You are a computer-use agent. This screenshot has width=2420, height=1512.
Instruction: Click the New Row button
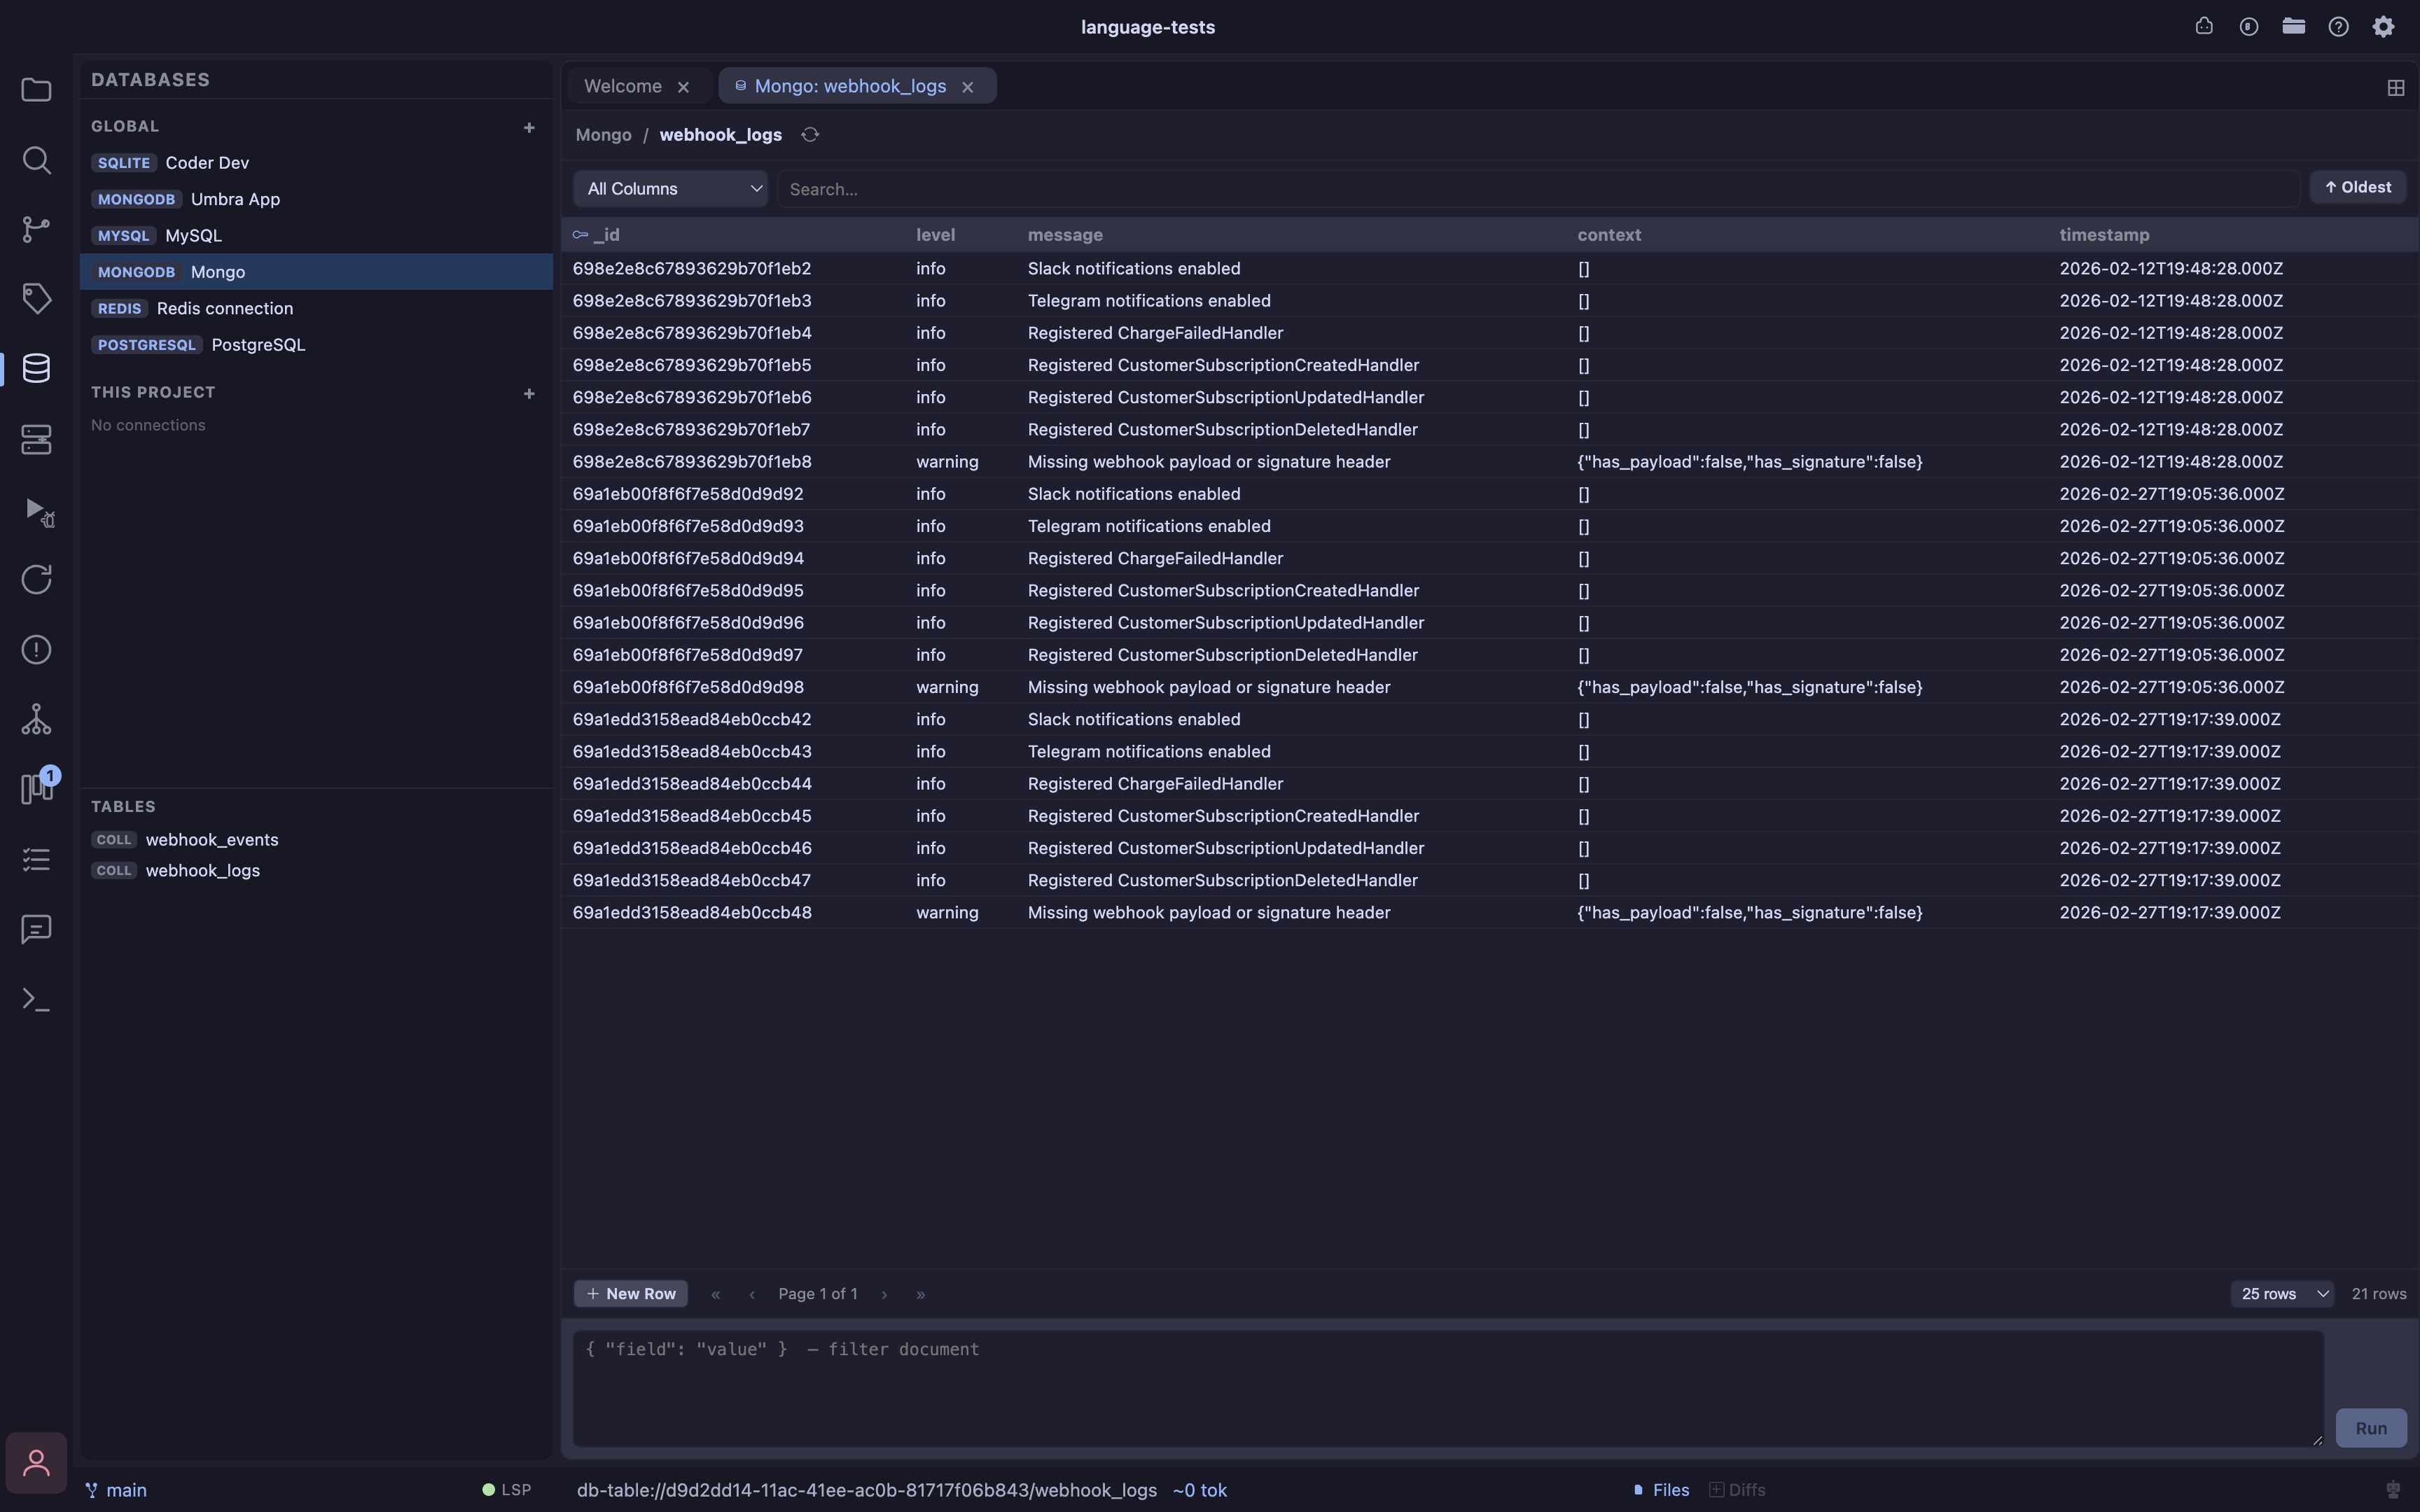click(630, 1294)
